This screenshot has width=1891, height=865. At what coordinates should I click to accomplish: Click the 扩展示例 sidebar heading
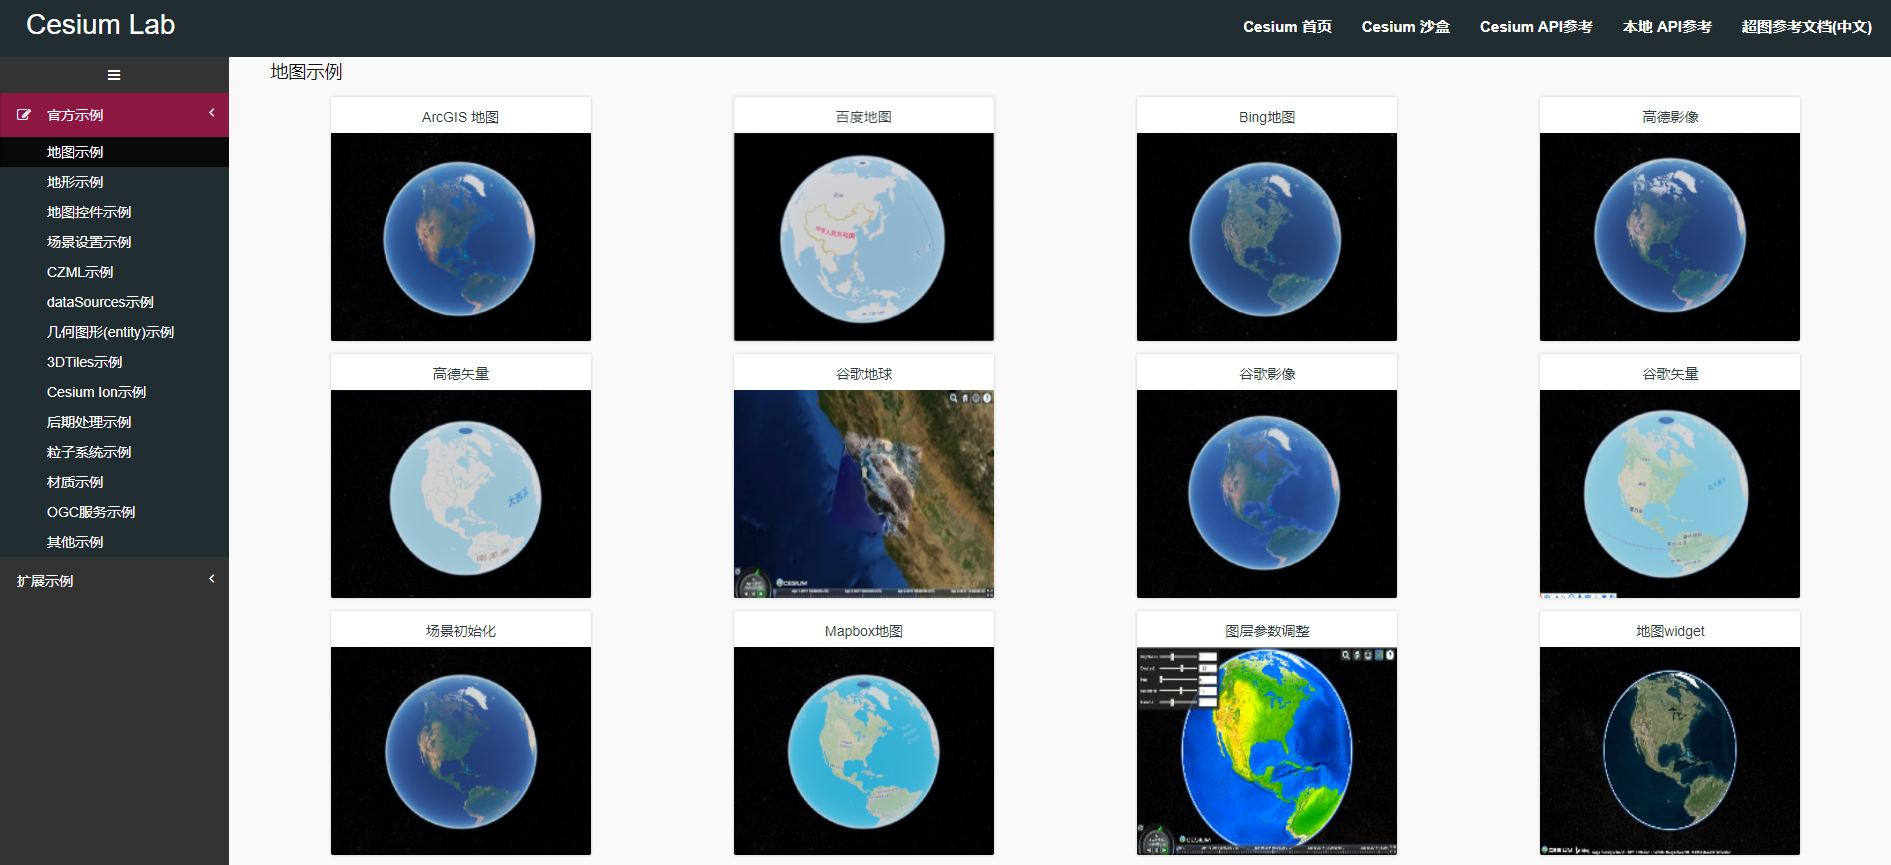pos(45,581)
